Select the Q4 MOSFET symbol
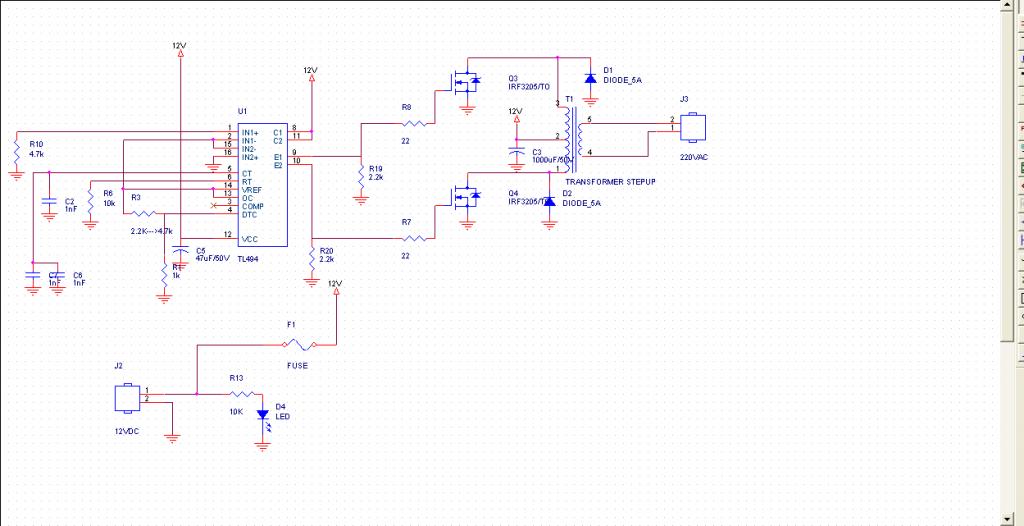 [468, 195]
